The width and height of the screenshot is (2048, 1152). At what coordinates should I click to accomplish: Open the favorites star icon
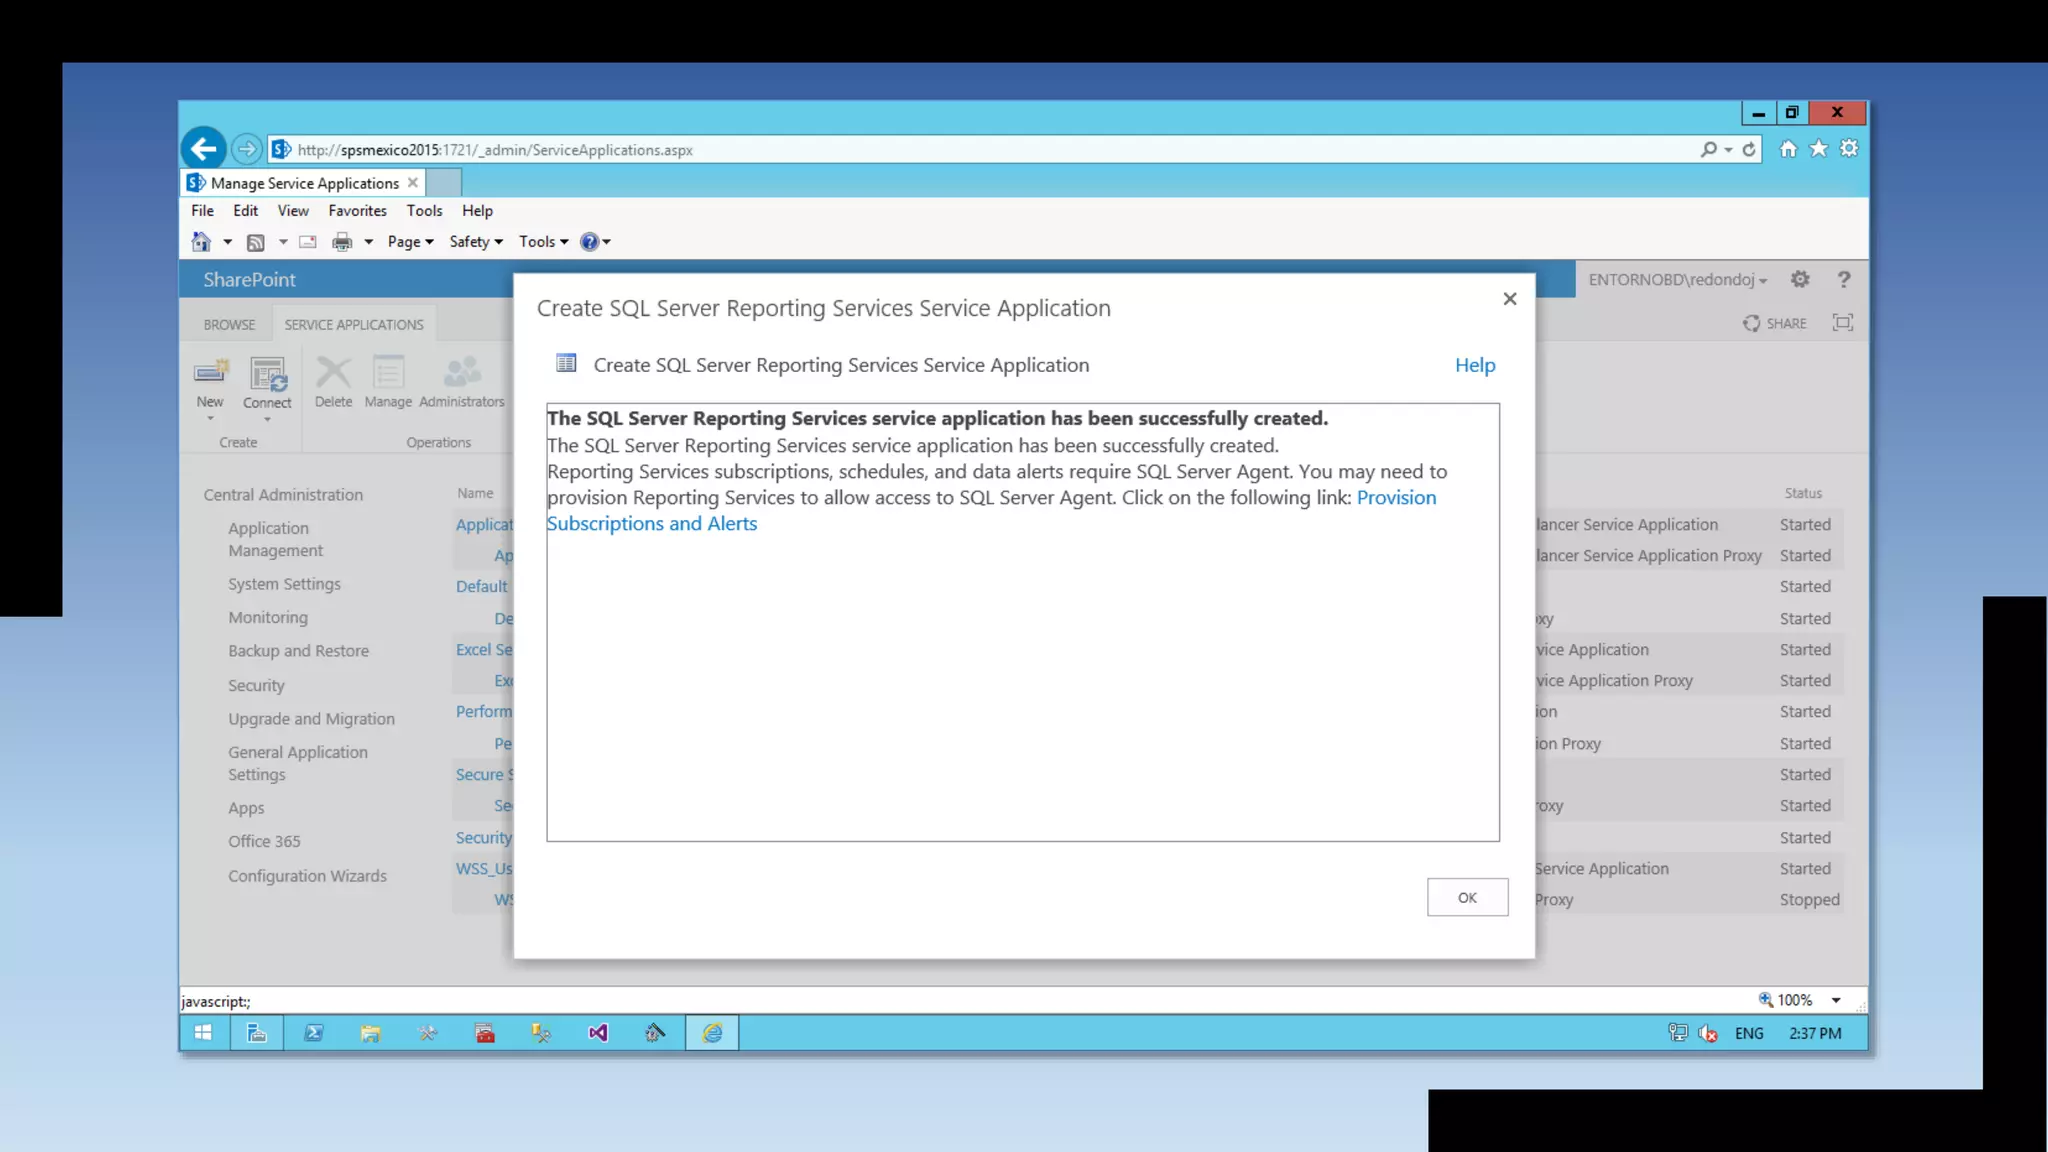pyautogui.click(x=1819, y=149)
